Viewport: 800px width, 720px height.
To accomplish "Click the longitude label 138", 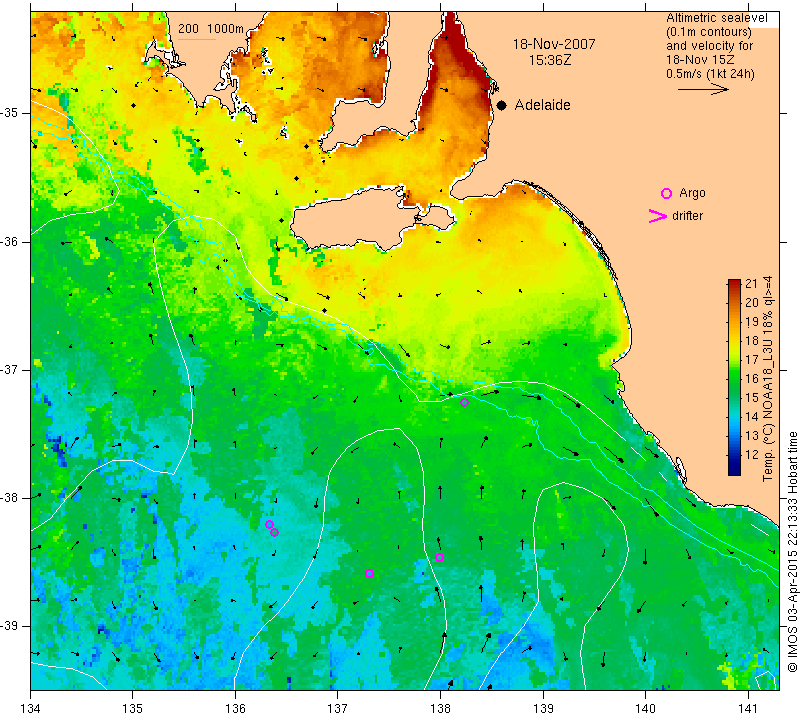I will (440, 708).
